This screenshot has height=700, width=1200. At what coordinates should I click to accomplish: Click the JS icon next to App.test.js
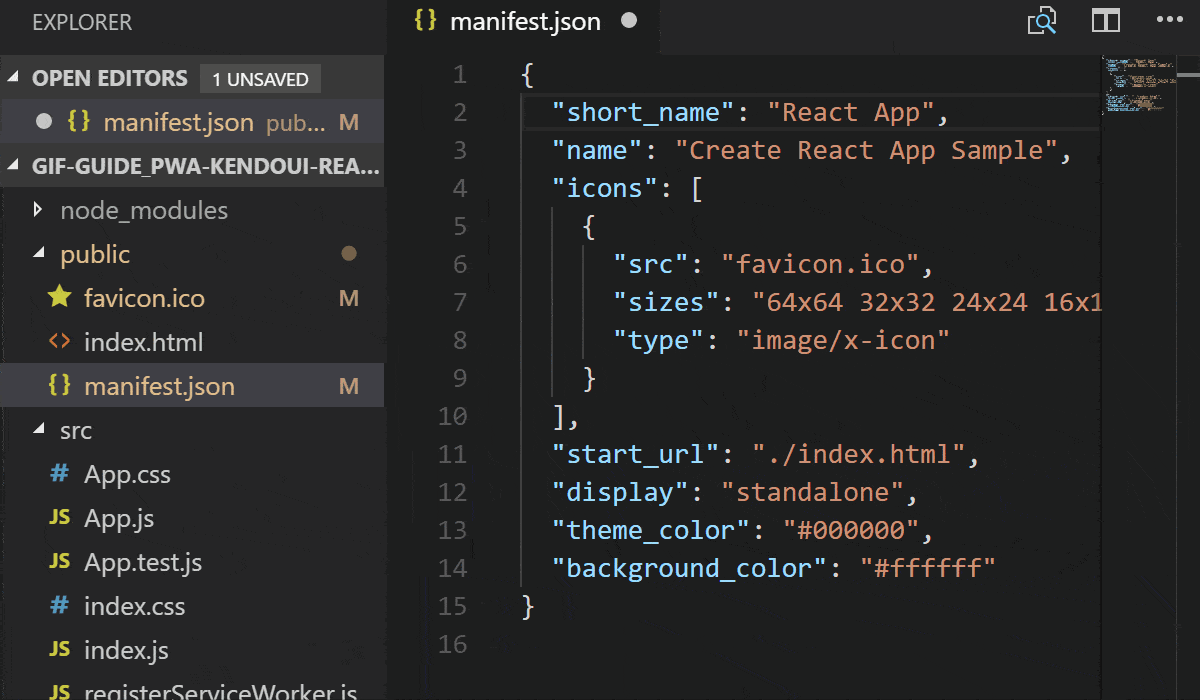click(x=59, y=562)
